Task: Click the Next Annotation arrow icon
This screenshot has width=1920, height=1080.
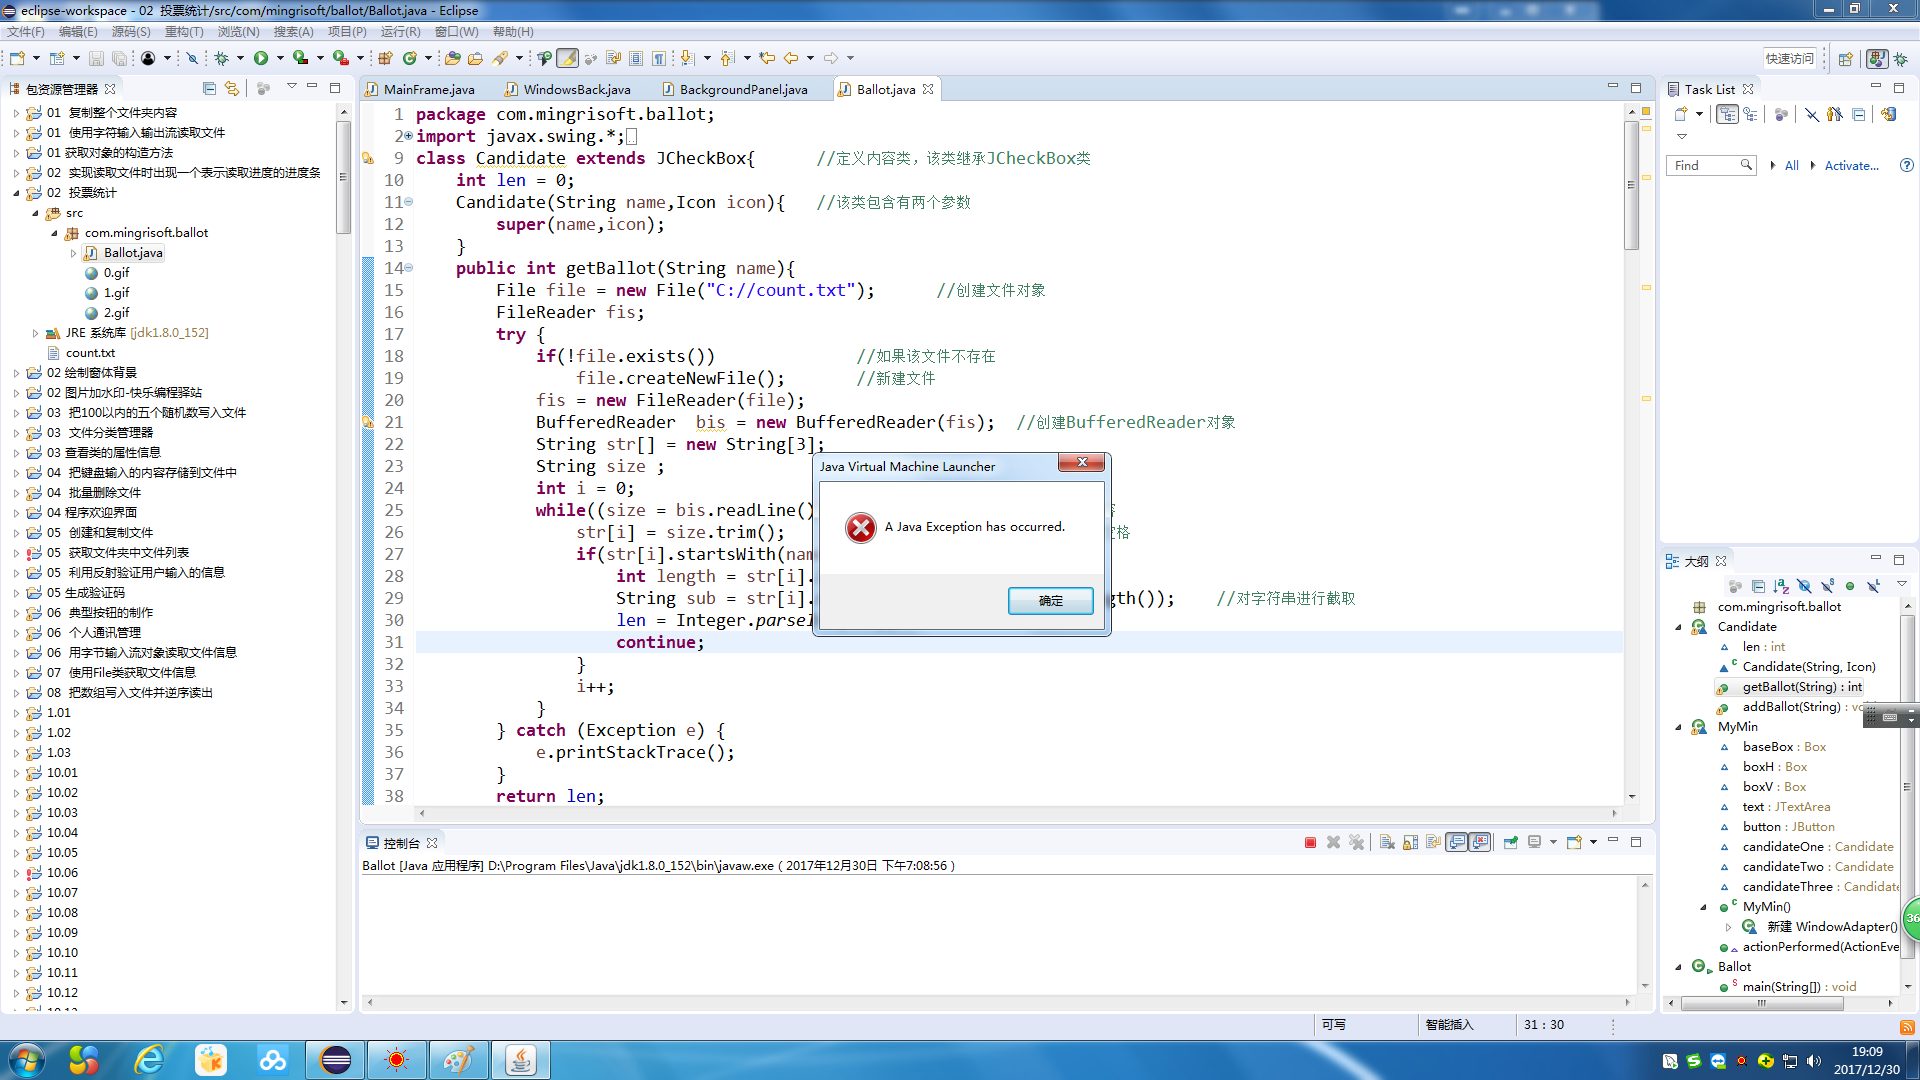Action: 687,58
